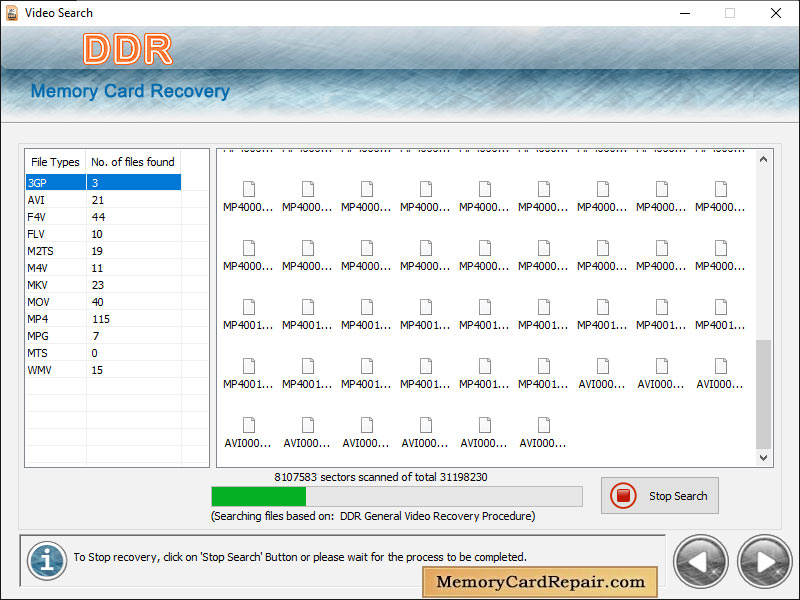Select the MP4 file type row
The width and height of the screenshot is (800, 600).
(103, 319)
